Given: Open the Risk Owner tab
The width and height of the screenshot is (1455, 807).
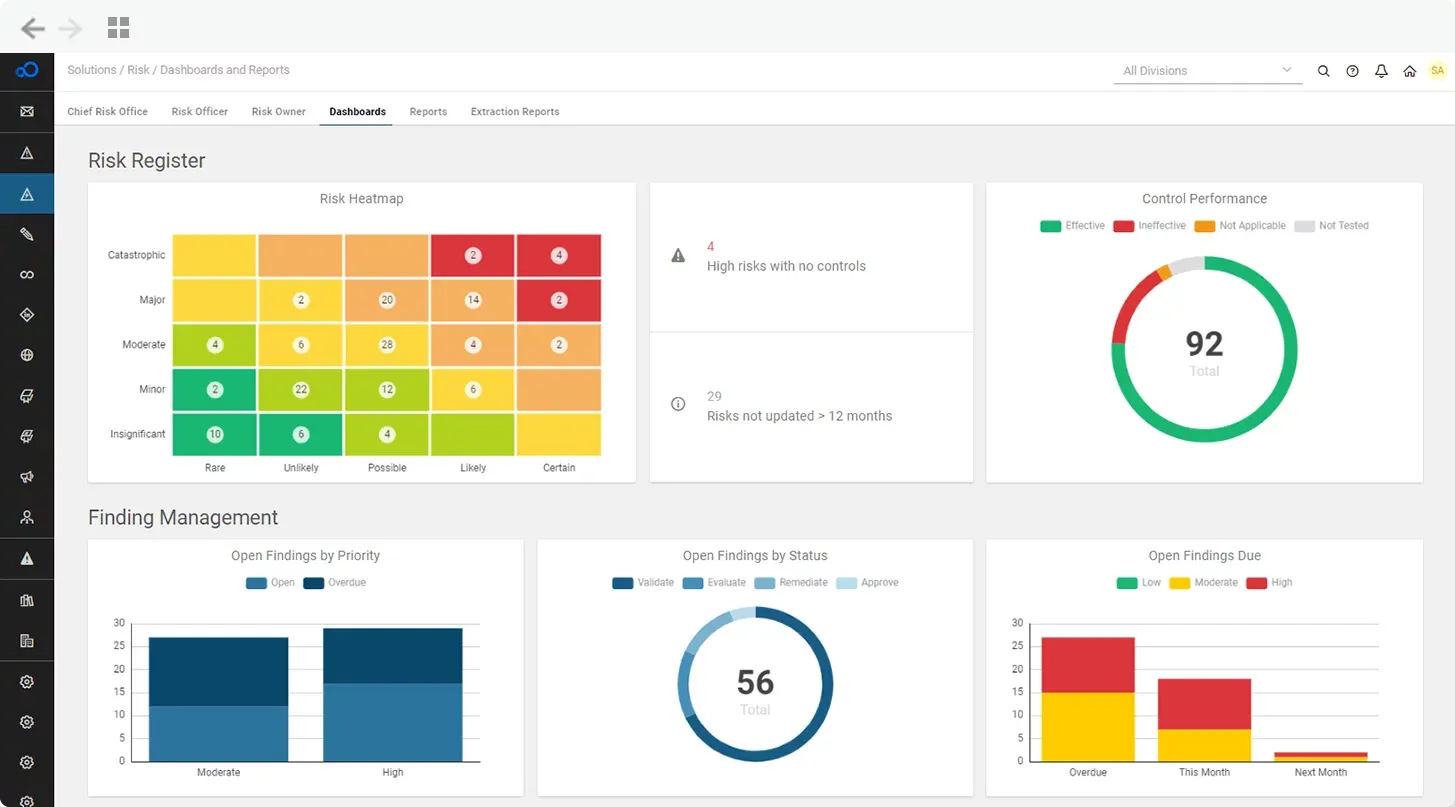Looking at the screenshot, I should (x=279, y=112).
